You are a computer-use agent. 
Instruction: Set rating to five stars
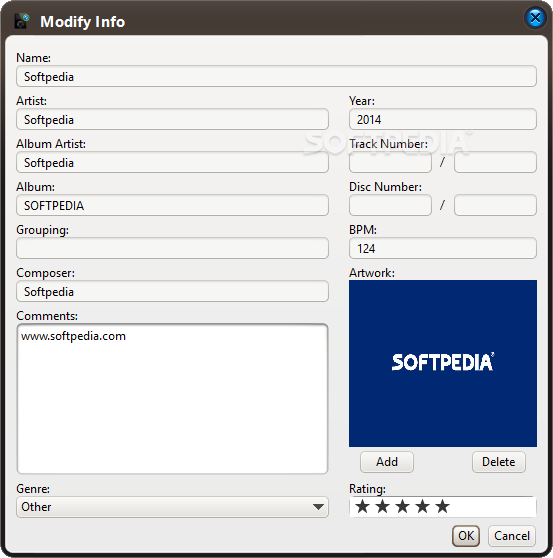tap(443, 506)
